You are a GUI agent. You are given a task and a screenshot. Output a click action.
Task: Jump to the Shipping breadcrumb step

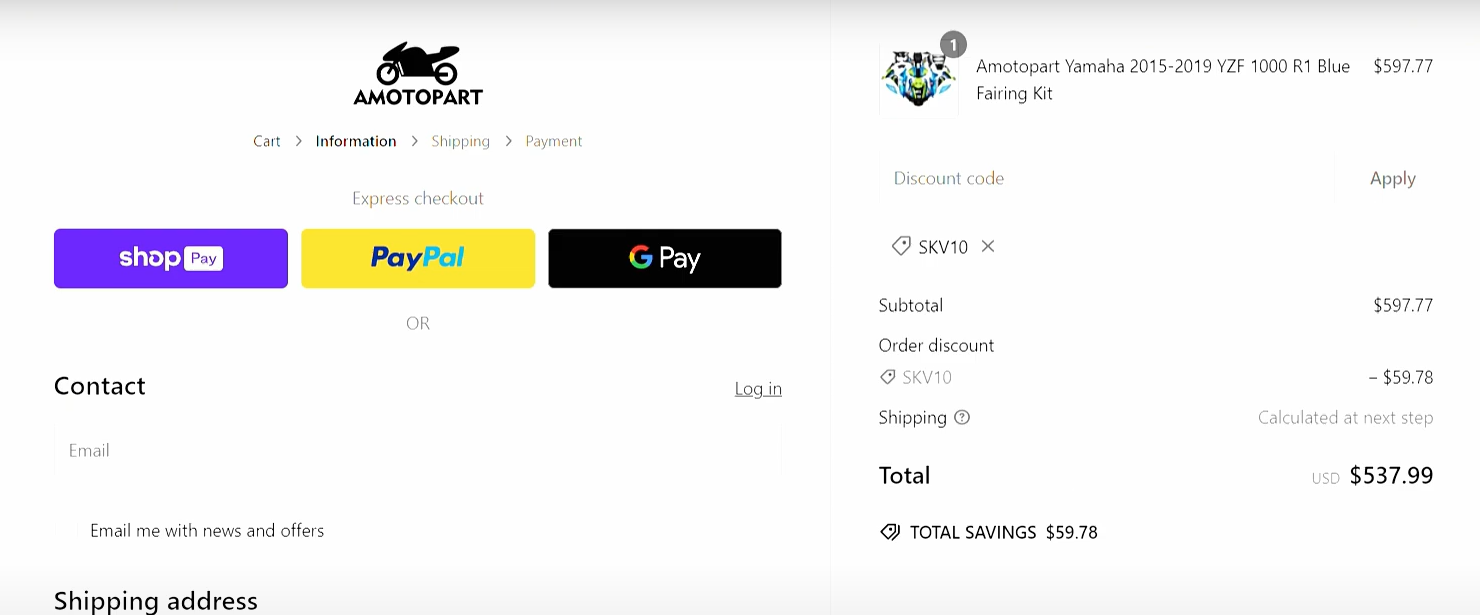pos(460,141)
